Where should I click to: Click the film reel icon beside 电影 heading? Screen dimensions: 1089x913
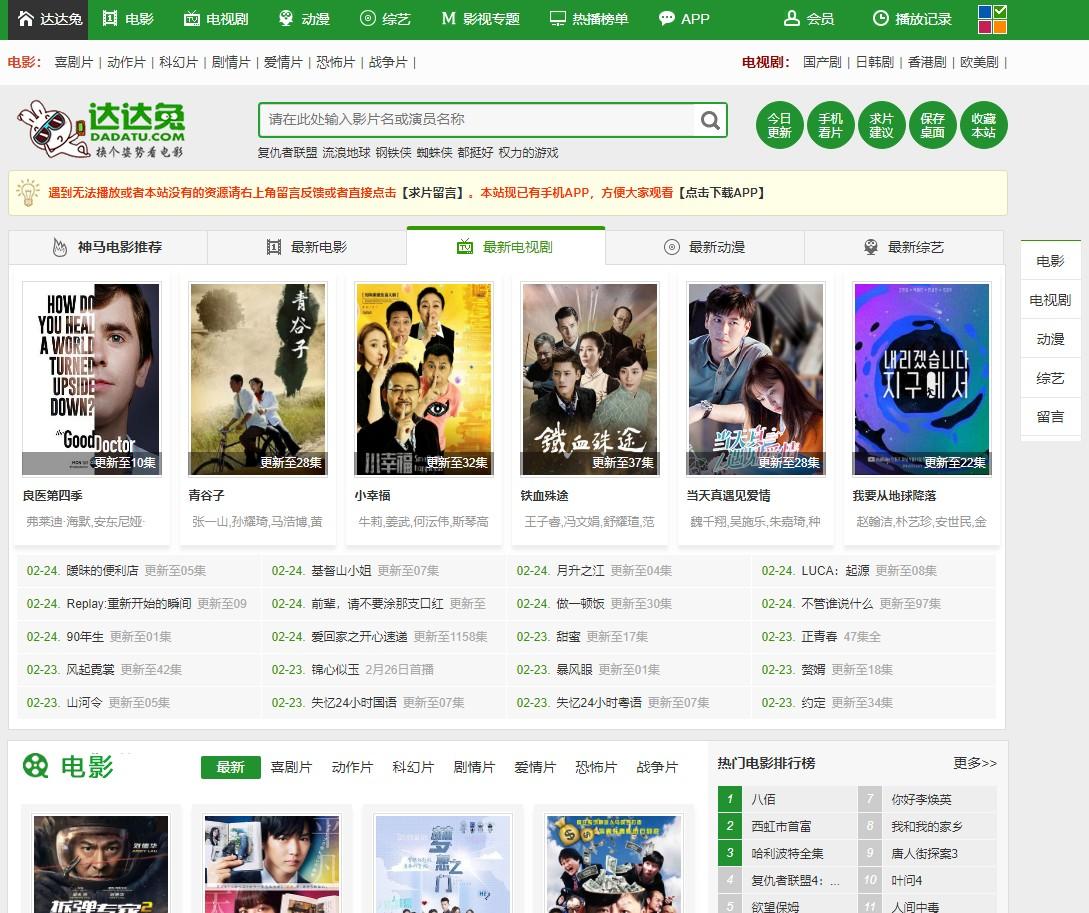tap(36, 766)
